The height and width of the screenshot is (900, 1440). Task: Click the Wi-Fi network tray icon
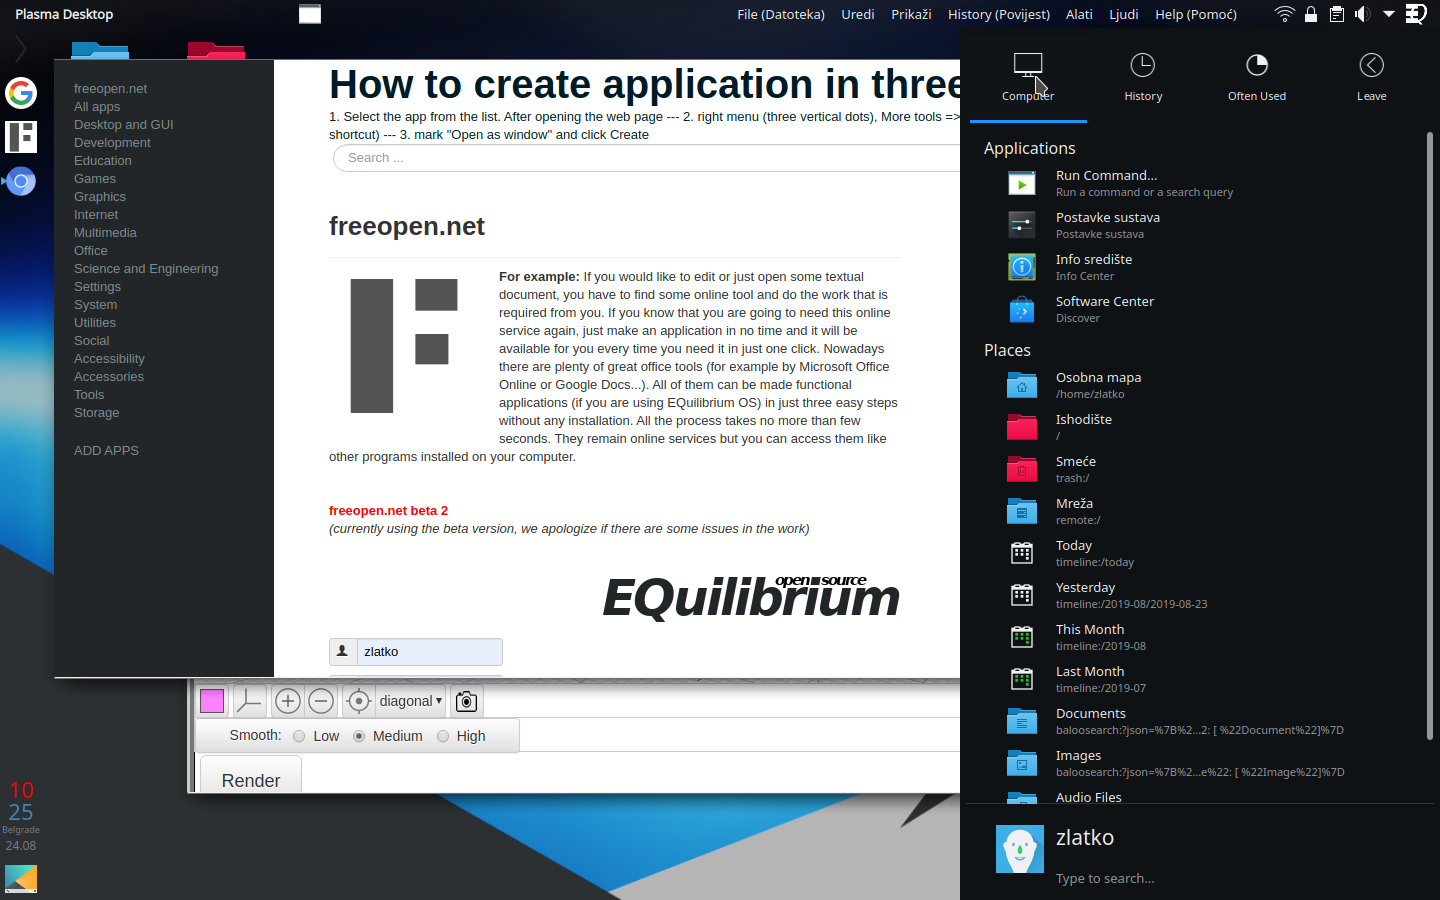[1285, 14]
